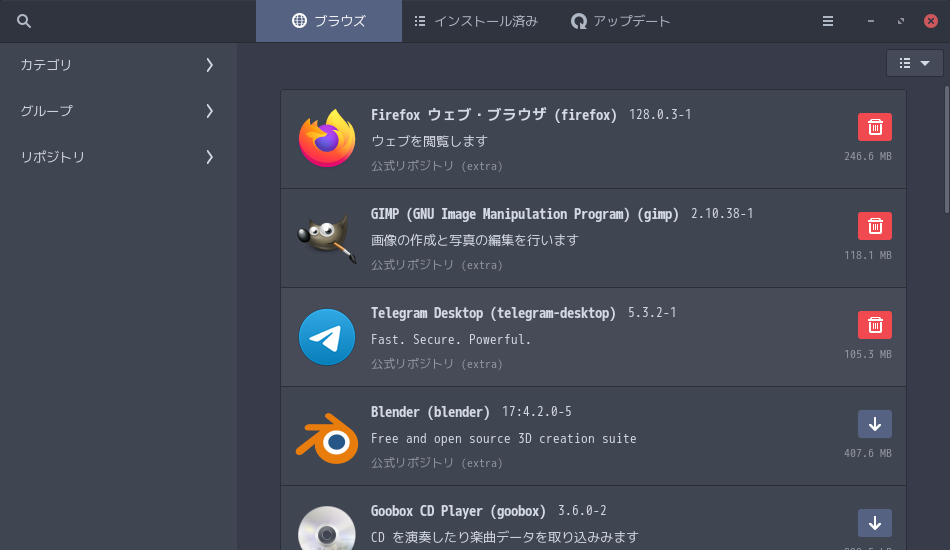
Task: Click the Blender logo icon
Action: click(x=327, y=439)
